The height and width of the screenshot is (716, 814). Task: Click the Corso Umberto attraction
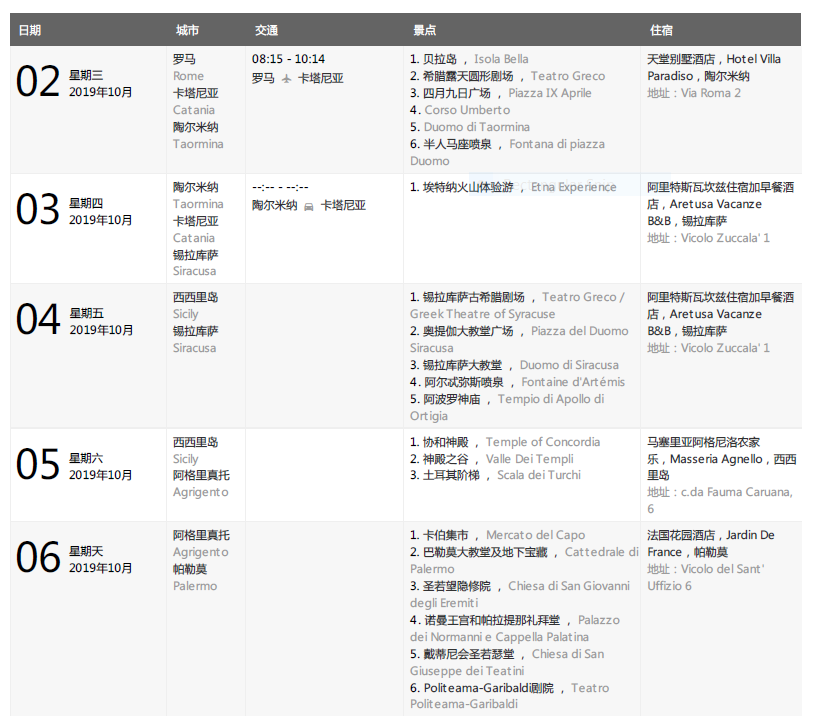(466, 110)
